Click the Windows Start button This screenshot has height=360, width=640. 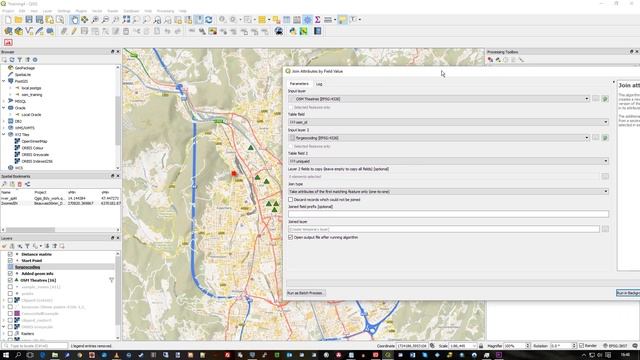pos(6,355)
